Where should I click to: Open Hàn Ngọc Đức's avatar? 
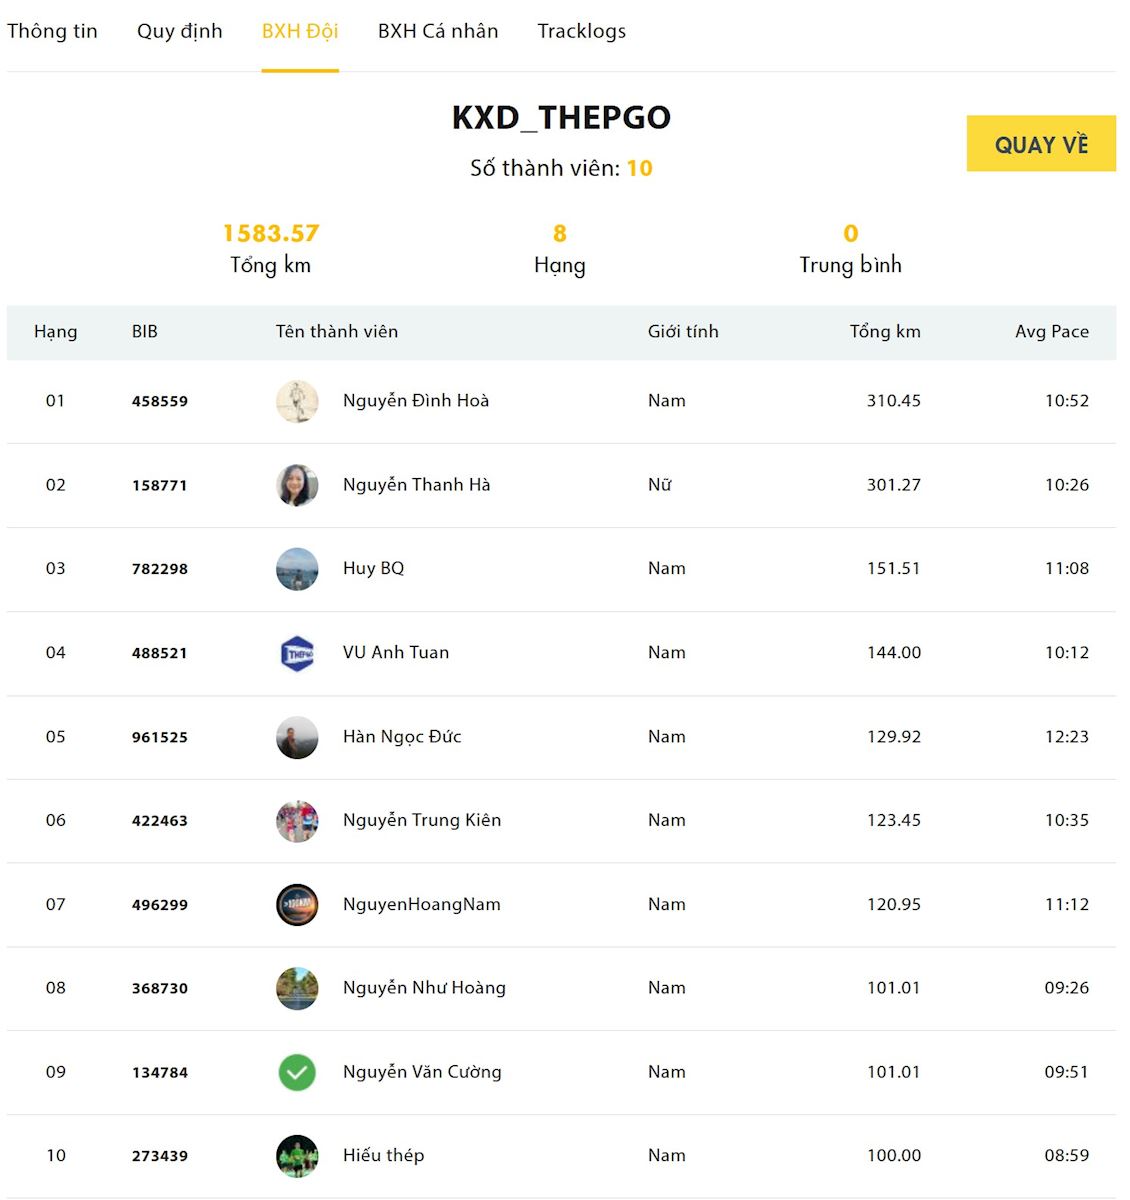tap(297, 737)
